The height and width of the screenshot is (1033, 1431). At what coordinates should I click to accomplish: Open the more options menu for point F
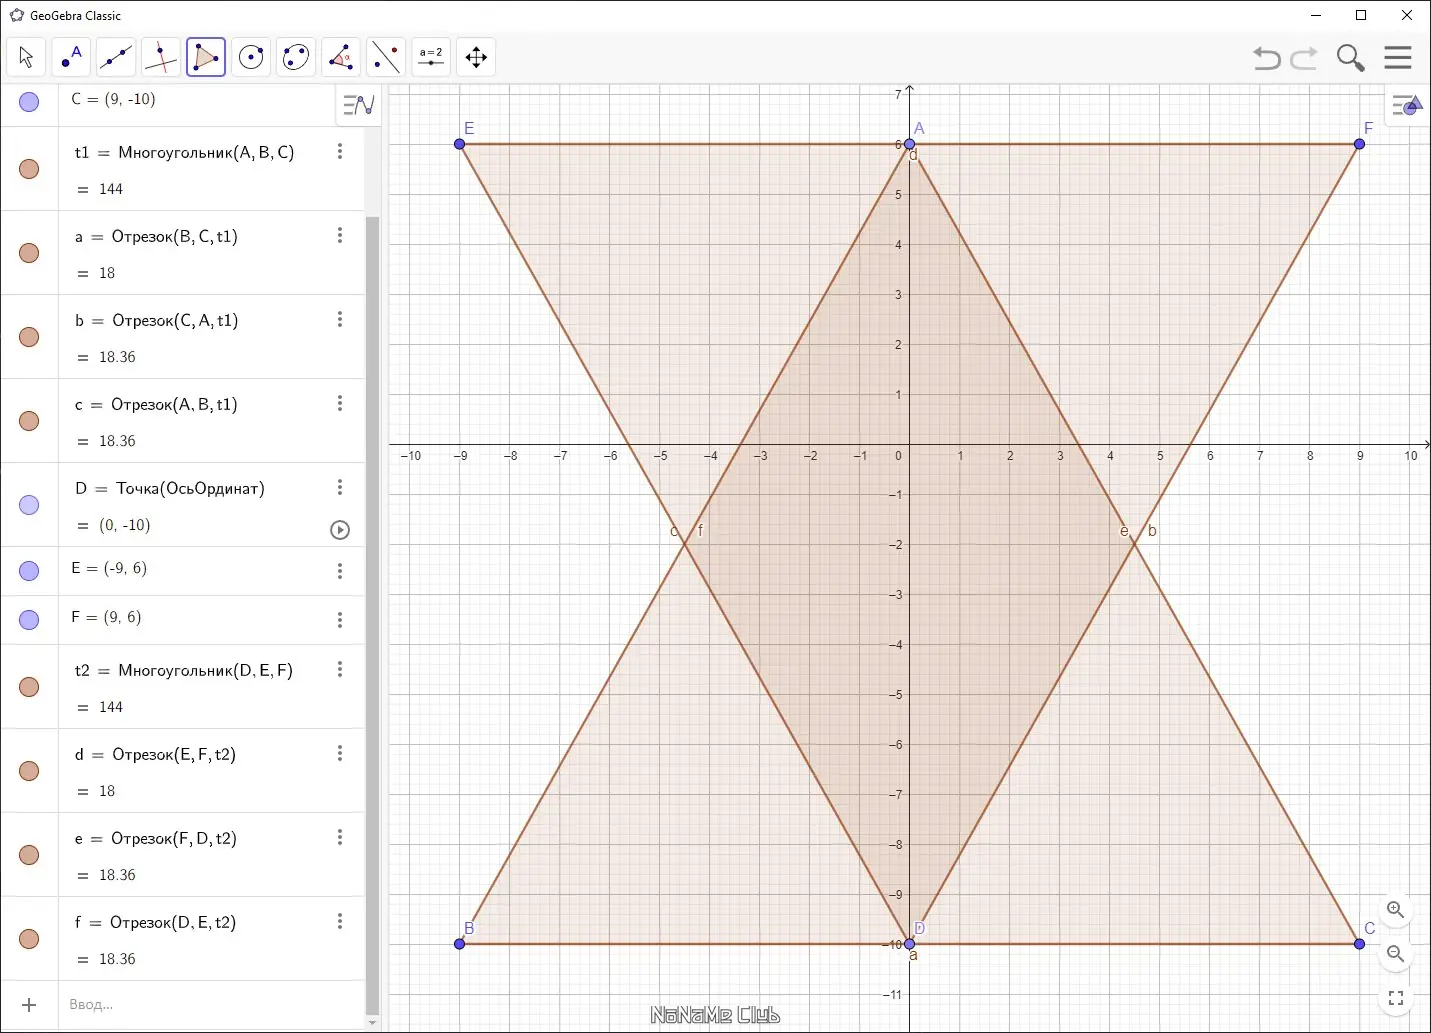[340, 620]
